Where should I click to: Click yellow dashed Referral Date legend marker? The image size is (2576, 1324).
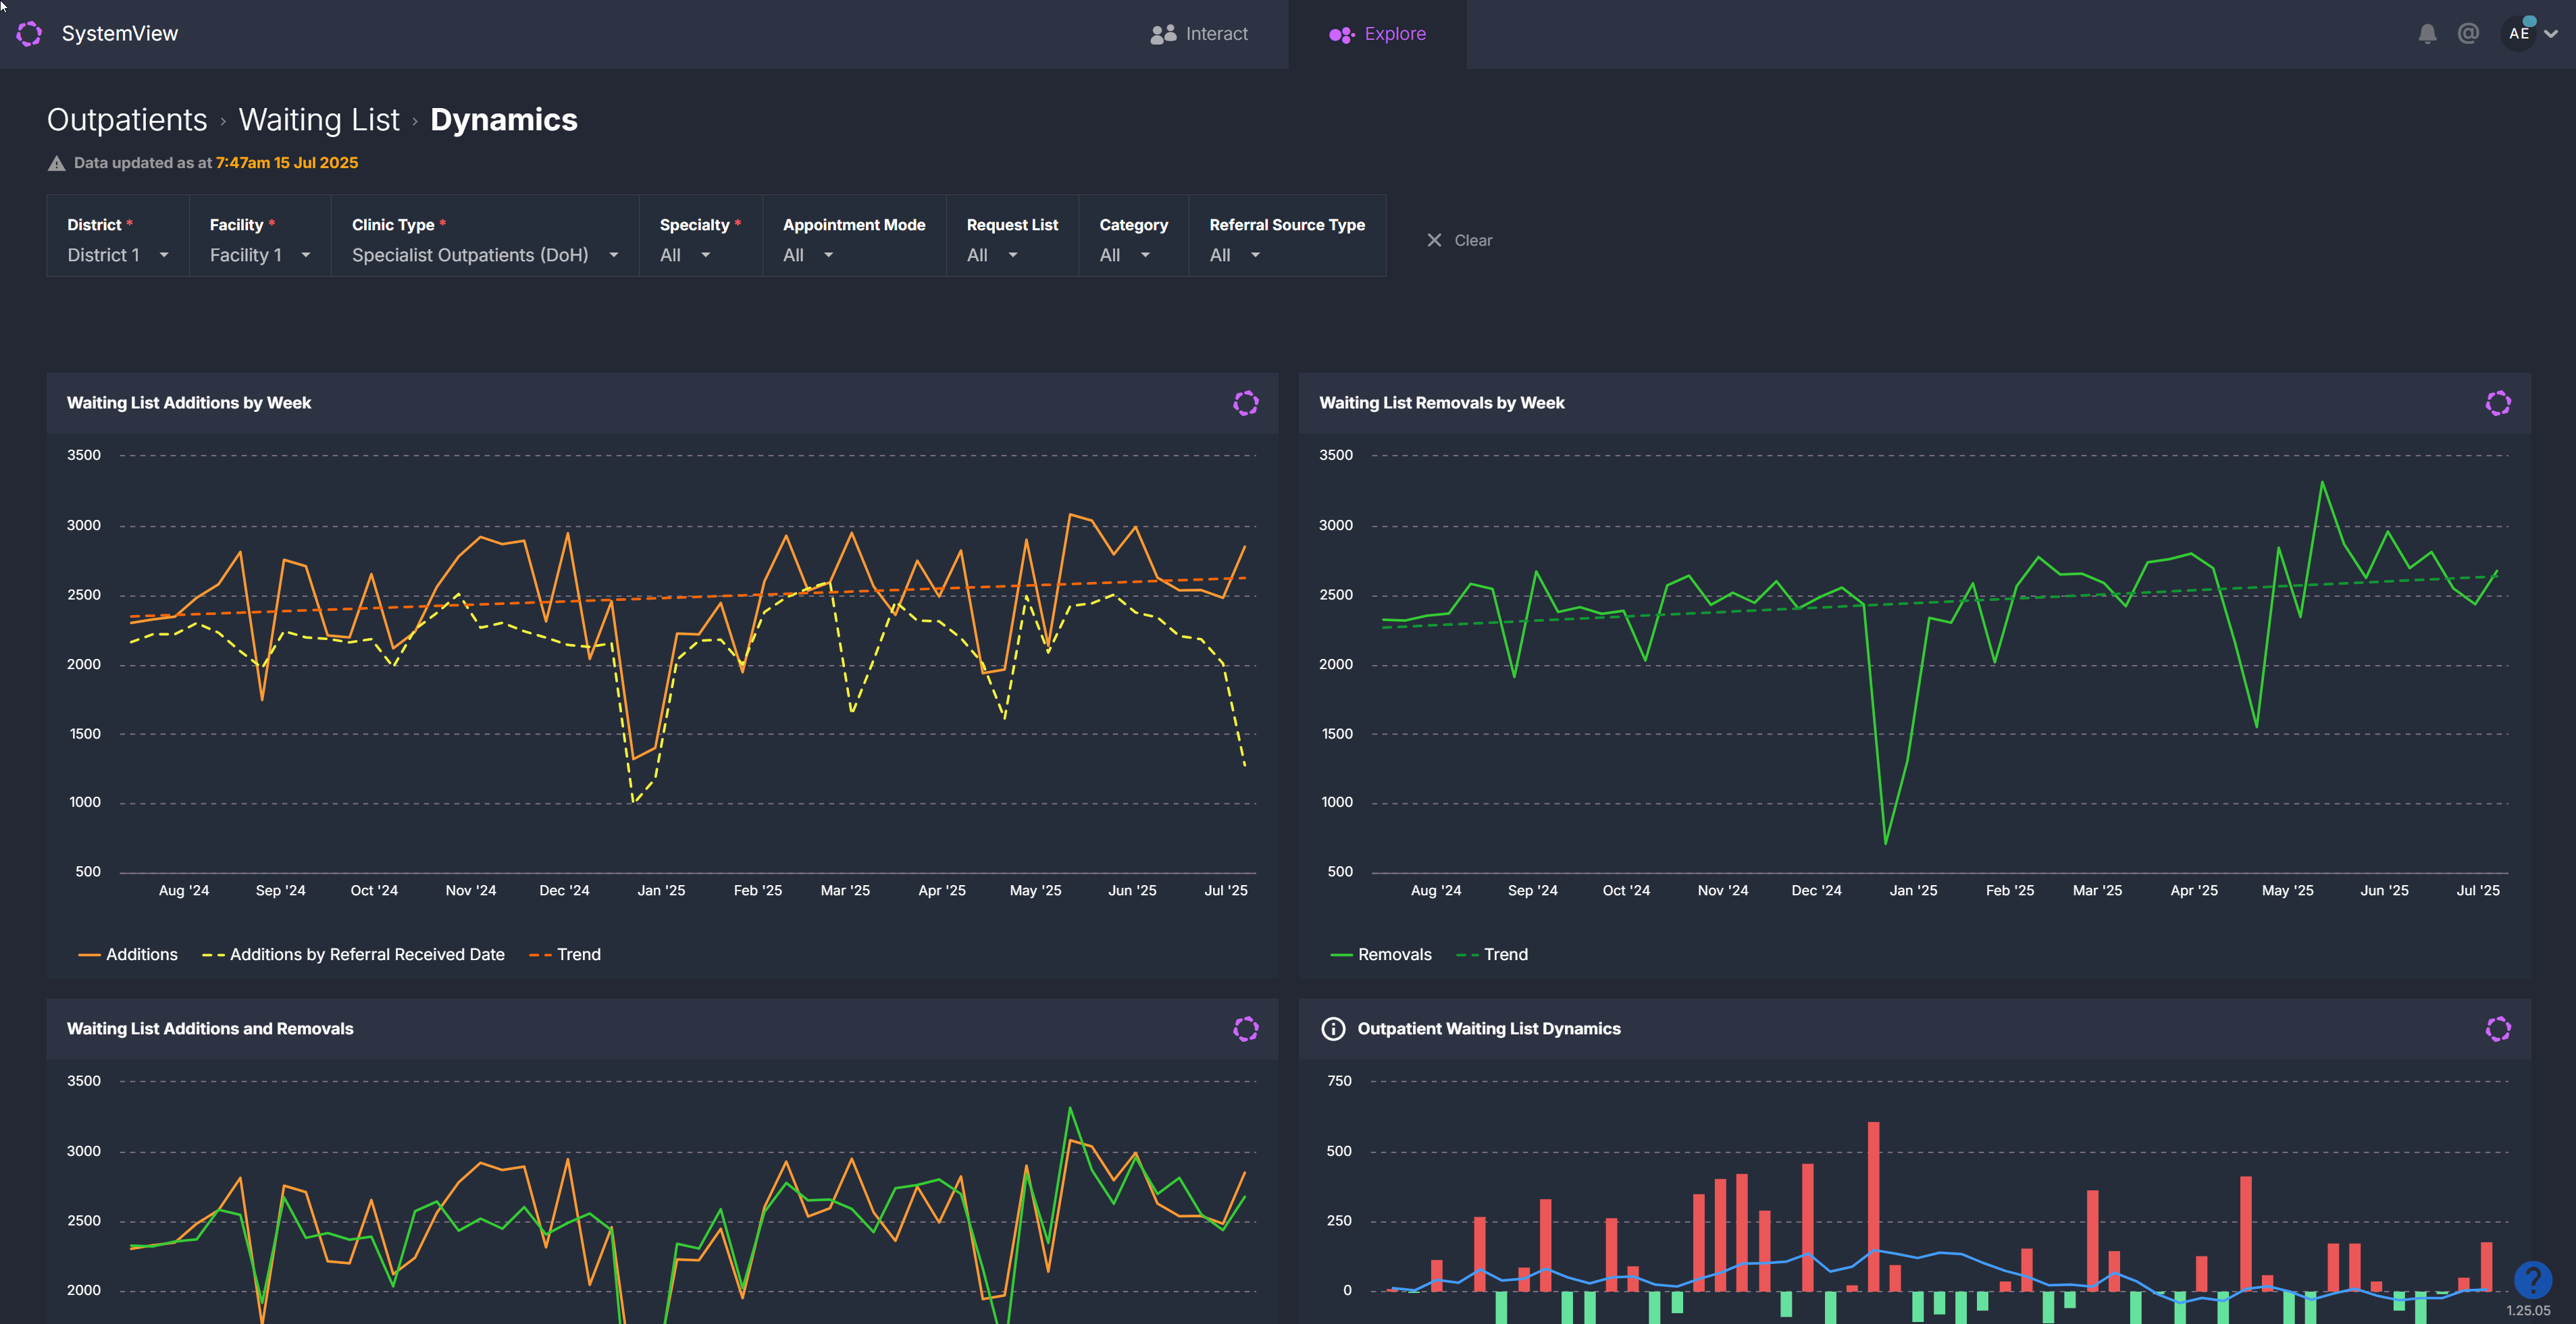coord(213,956)
